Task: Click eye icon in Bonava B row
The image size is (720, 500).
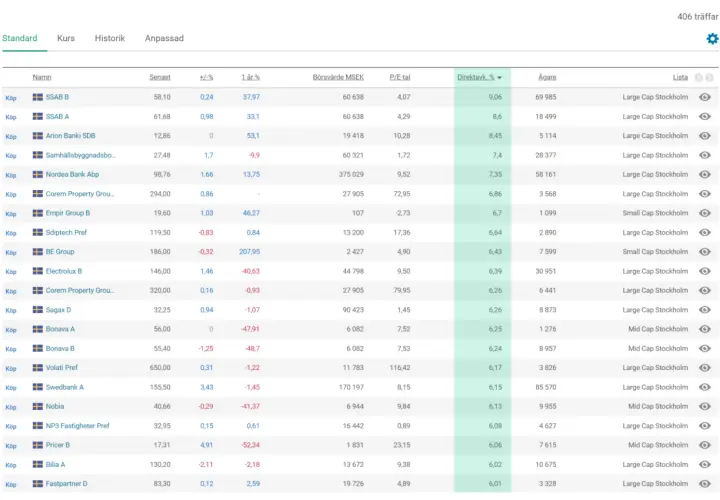Action: (x=705, y=348)
